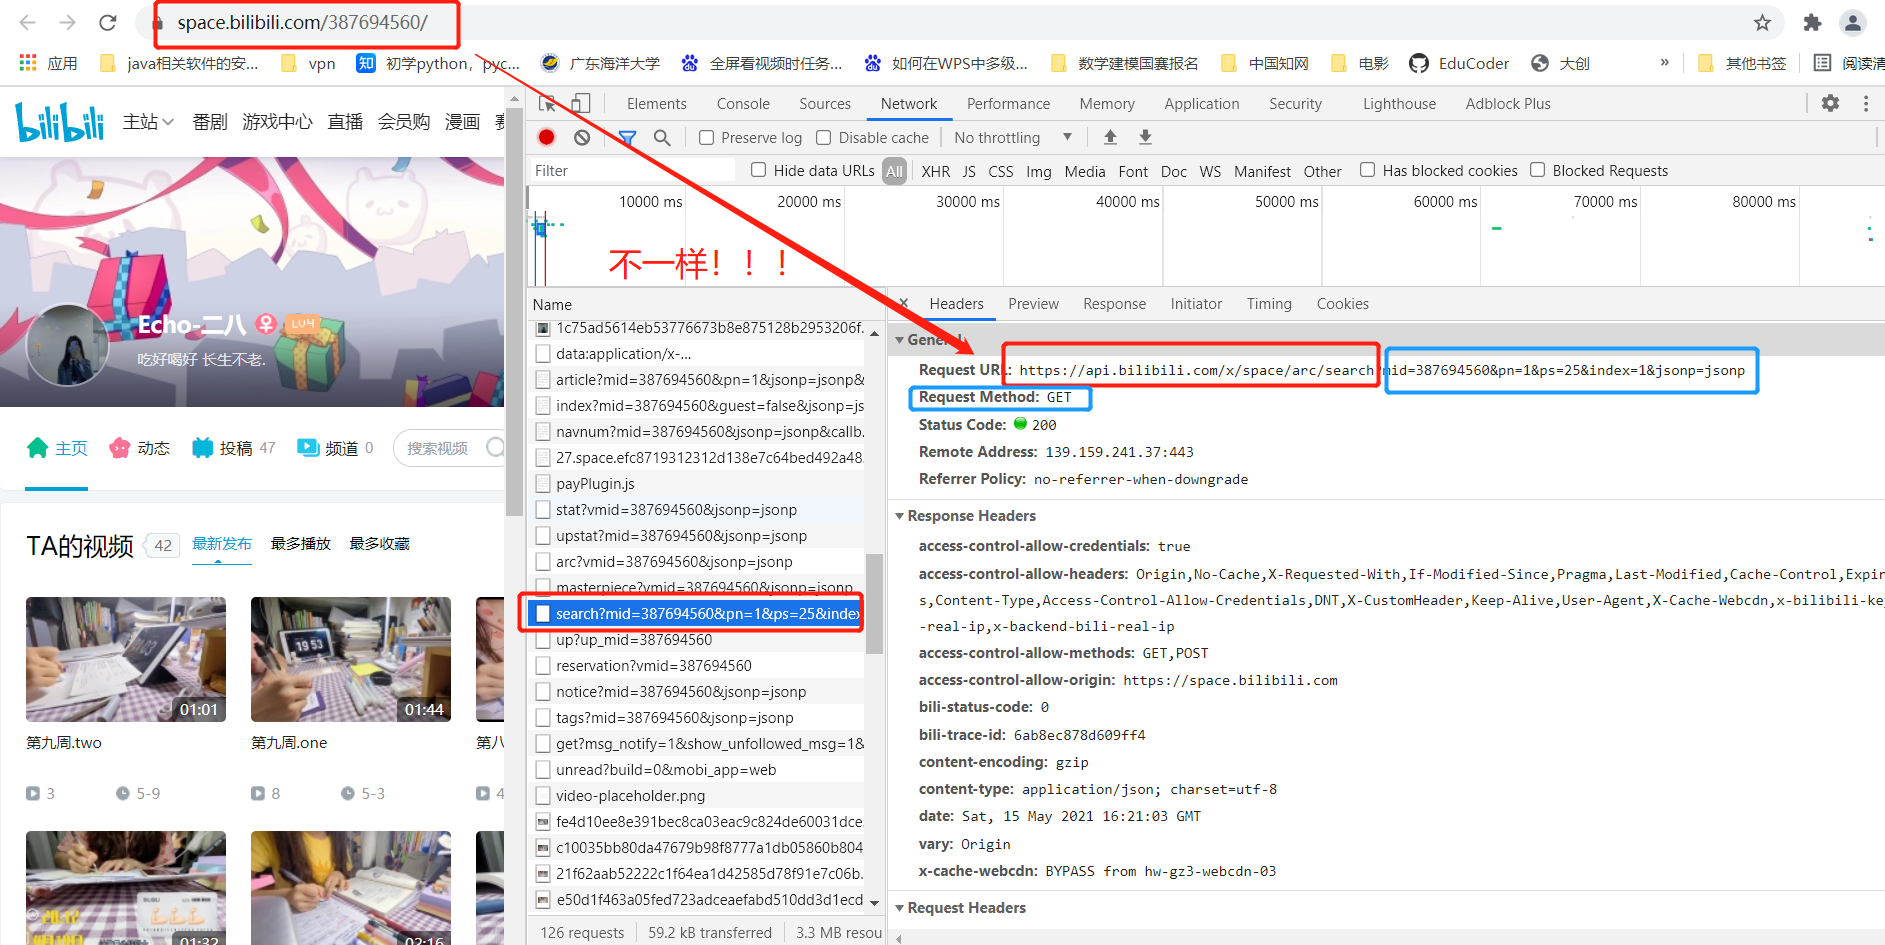Open the No throttling dropdown
This screenshot has height=945, width=1885.
[x=1012, y=137]
